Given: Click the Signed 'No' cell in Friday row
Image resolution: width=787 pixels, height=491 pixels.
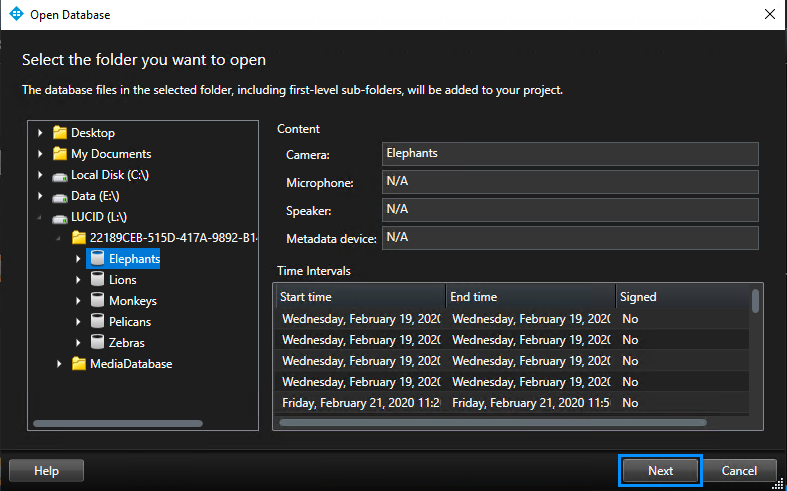Looking at the screenshot, I should (630, 403).
